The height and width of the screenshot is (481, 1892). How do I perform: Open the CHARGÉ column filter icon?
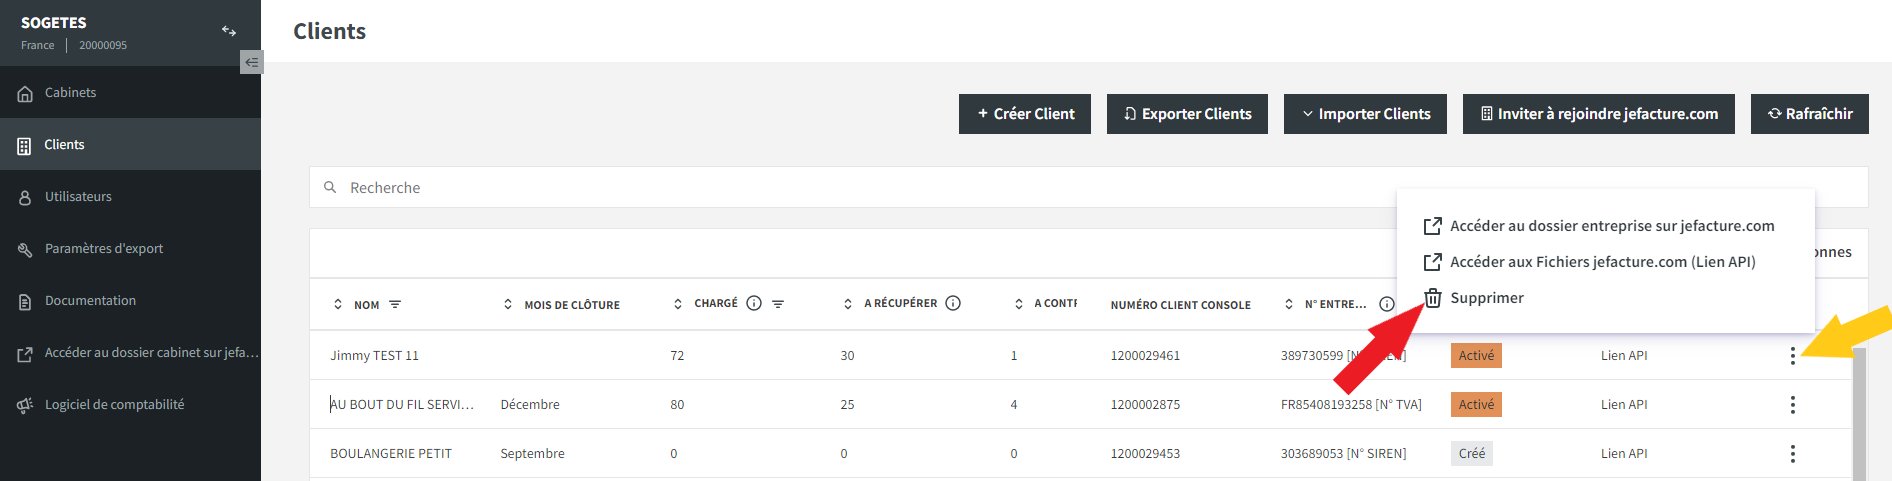coord(778,304)
